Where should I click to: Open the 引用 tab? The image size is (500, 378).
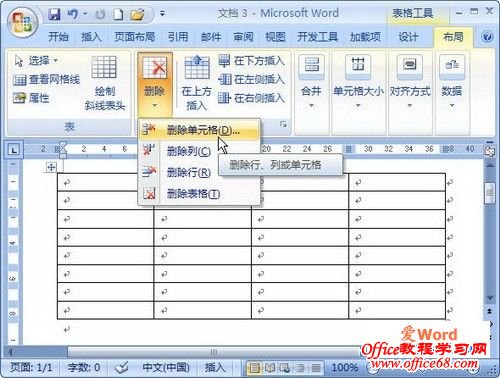(x=178, y=37)
